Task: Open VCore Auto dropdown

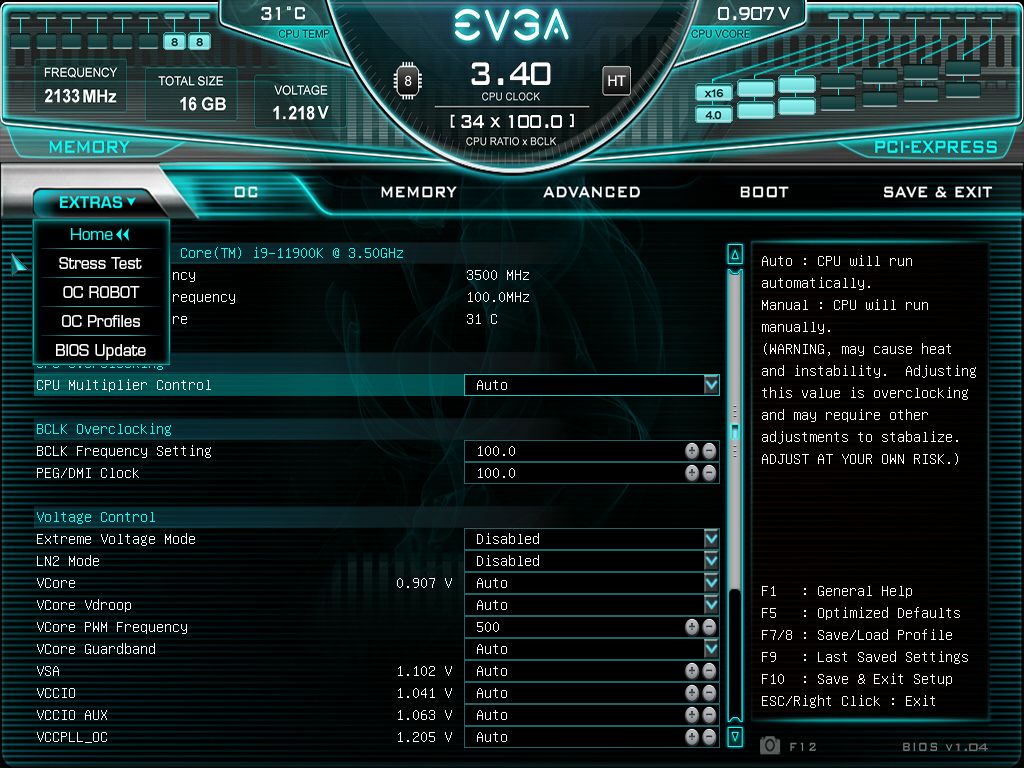Action: point(592,583)
